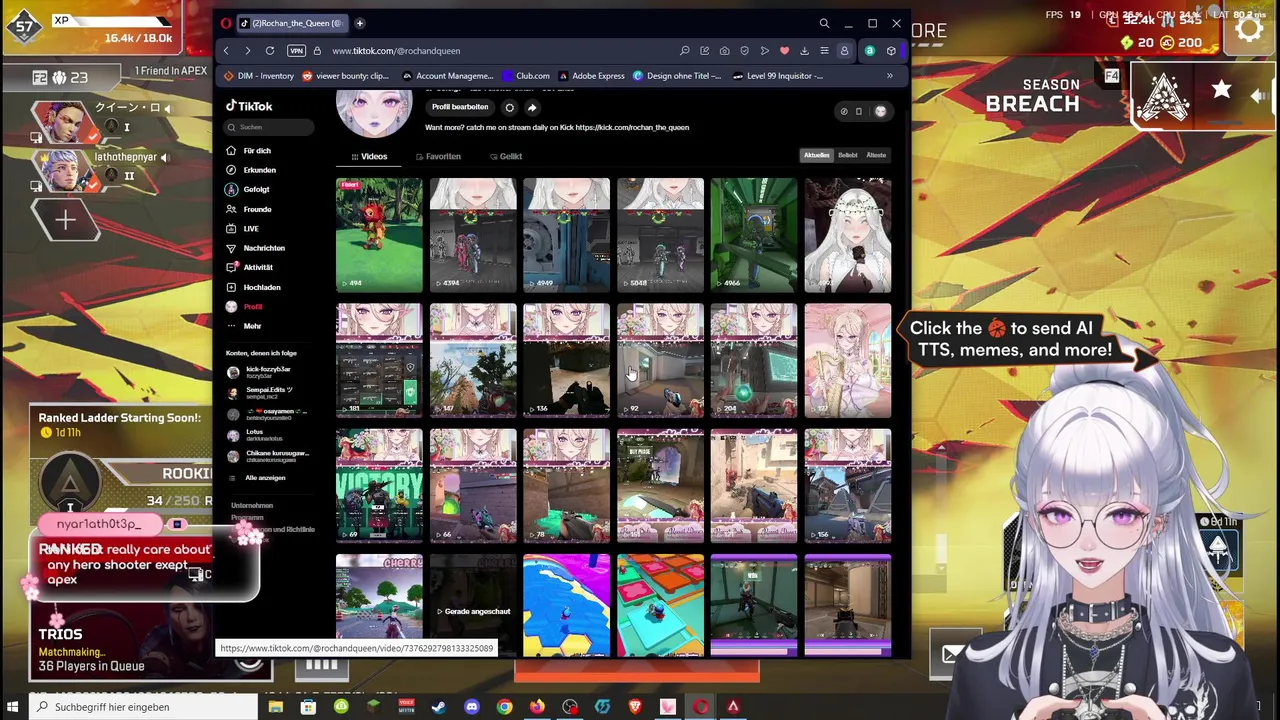This screenshot has width=1280, height=720.
Task: Open pinned video with 494 views
Action: point(379,235)
